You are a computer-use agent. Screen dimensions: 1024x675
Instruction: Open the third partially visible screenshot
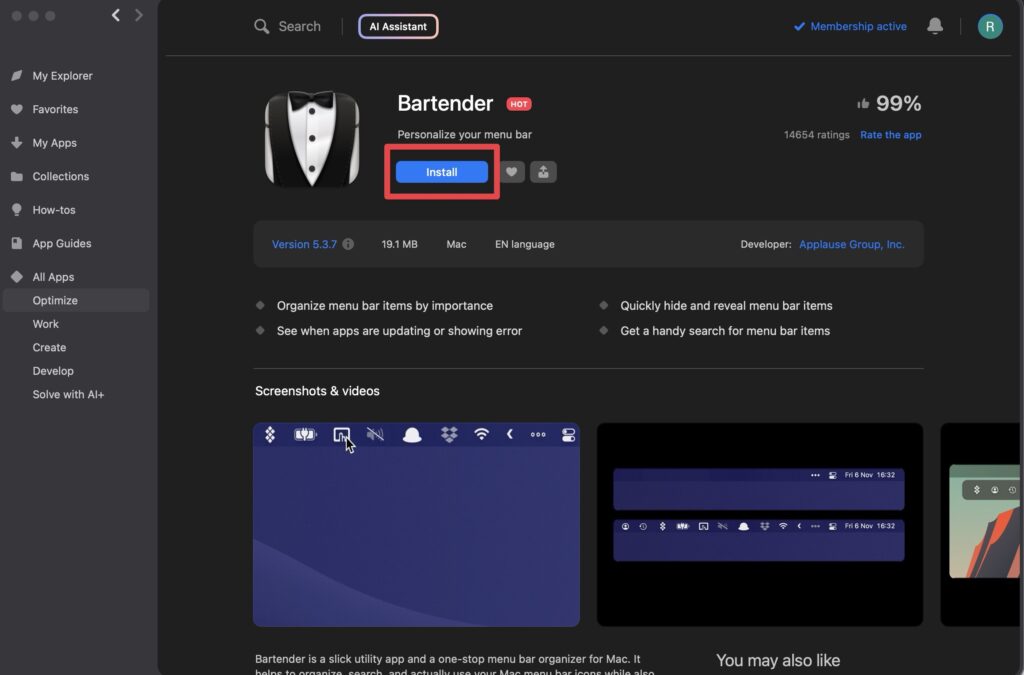(x=980, y=525)
